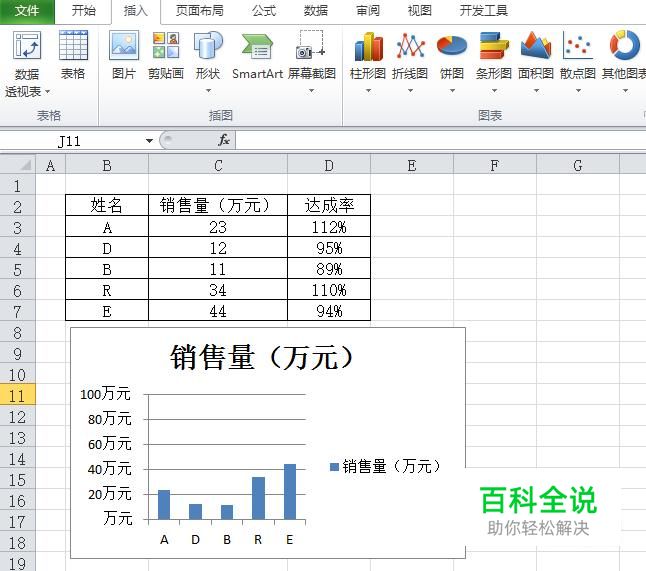Image resolution: width=646 pixels, height=571 pixels.
Task: Click the fx insert function button
Action: pyautogui.click(x=224, y=140)
